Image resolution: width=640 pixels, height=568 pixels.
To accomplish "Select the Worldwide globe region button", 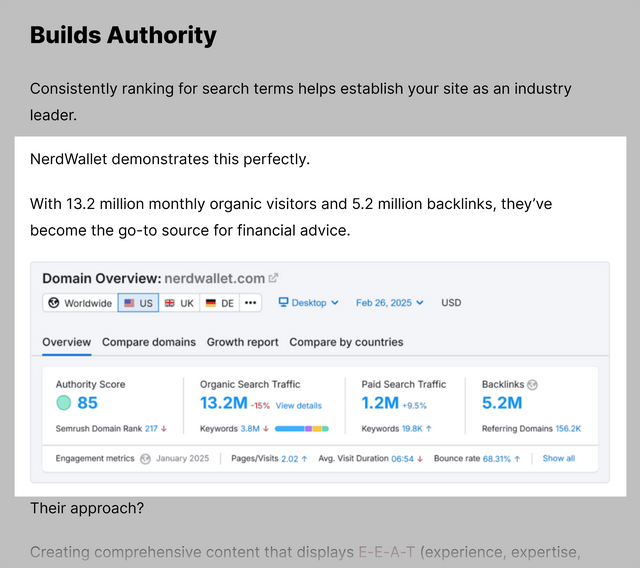I will pyautogui.click(x=80, y=302).
